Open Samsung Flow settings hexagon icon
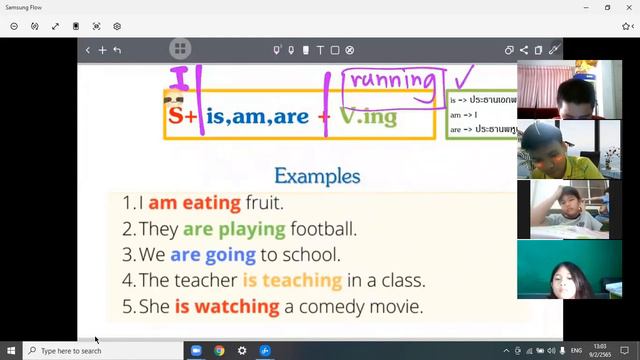Viewport: 640px width, 360px height. (x=117, y=27)
